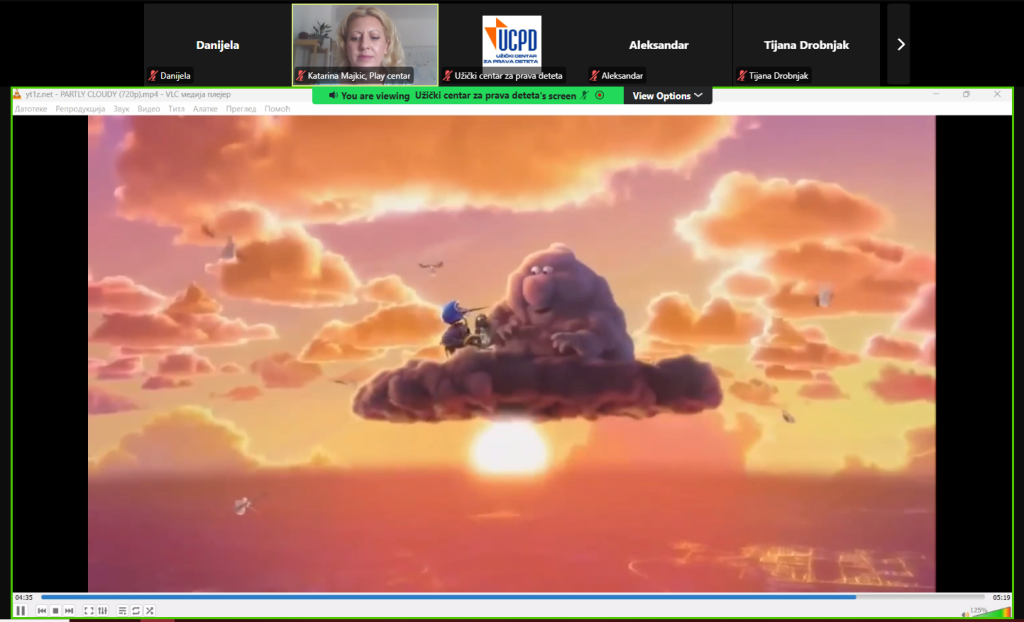Toggle VLC fullscreen mode

pos(89,610)
